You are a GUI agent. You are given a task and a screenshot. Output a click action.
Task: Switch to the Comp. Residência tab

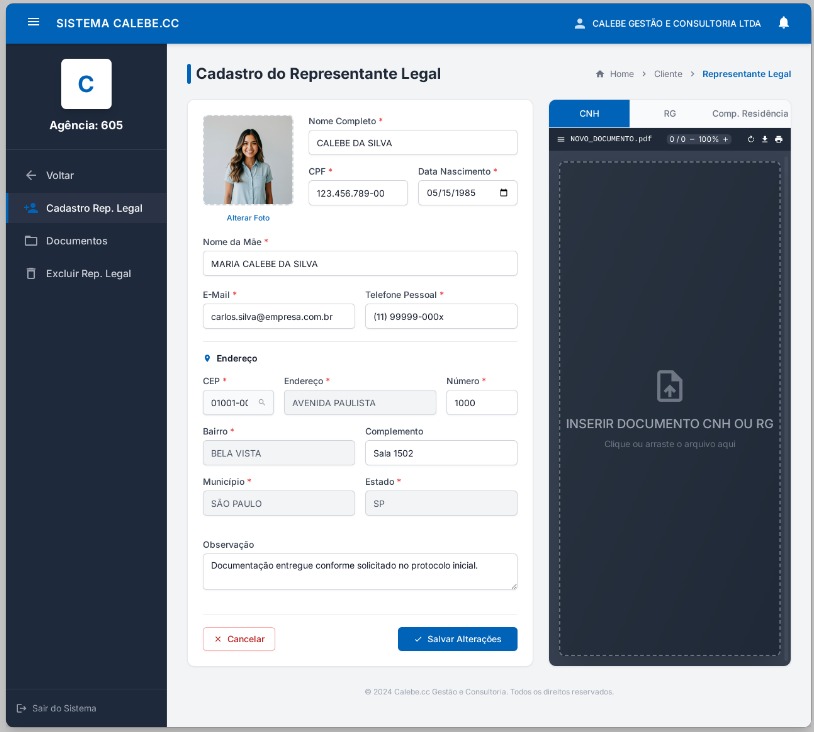pyautogui.click(x=749, y=114)
